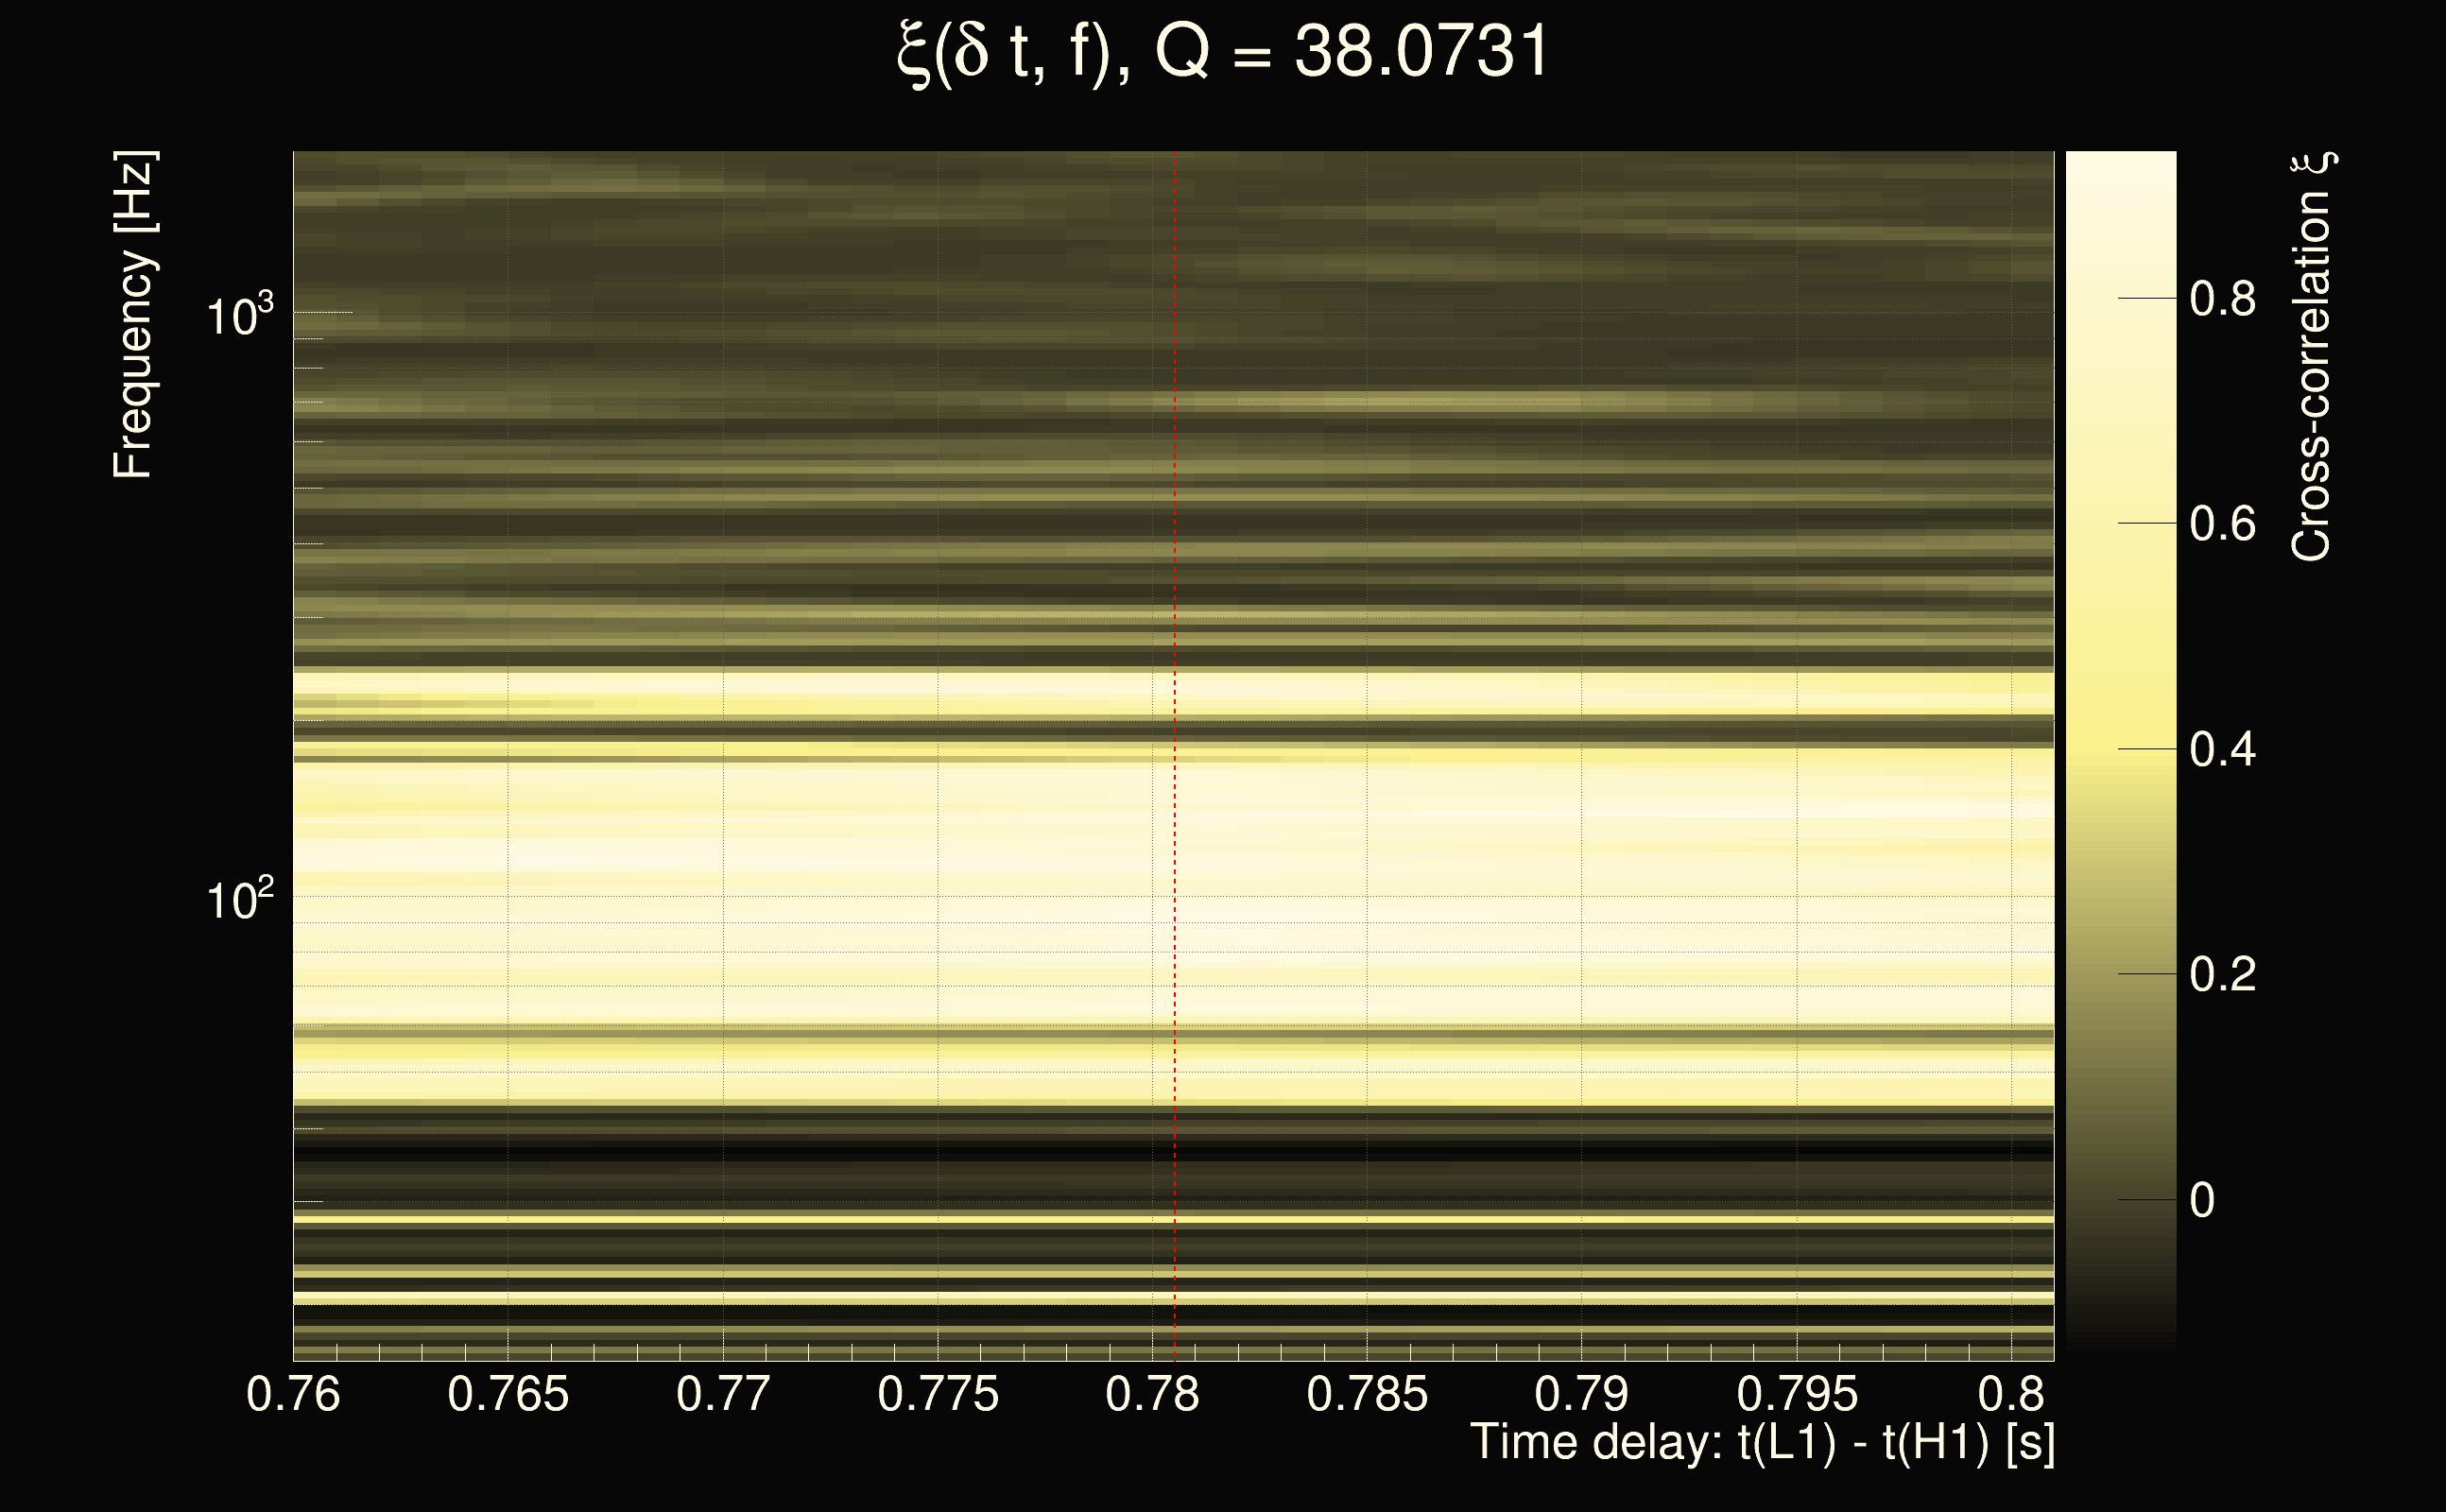The width and height of the screenshot is (2446, 1512).
Task: Click the 0.785 time delay tick label
Action: [1367, 1394]
